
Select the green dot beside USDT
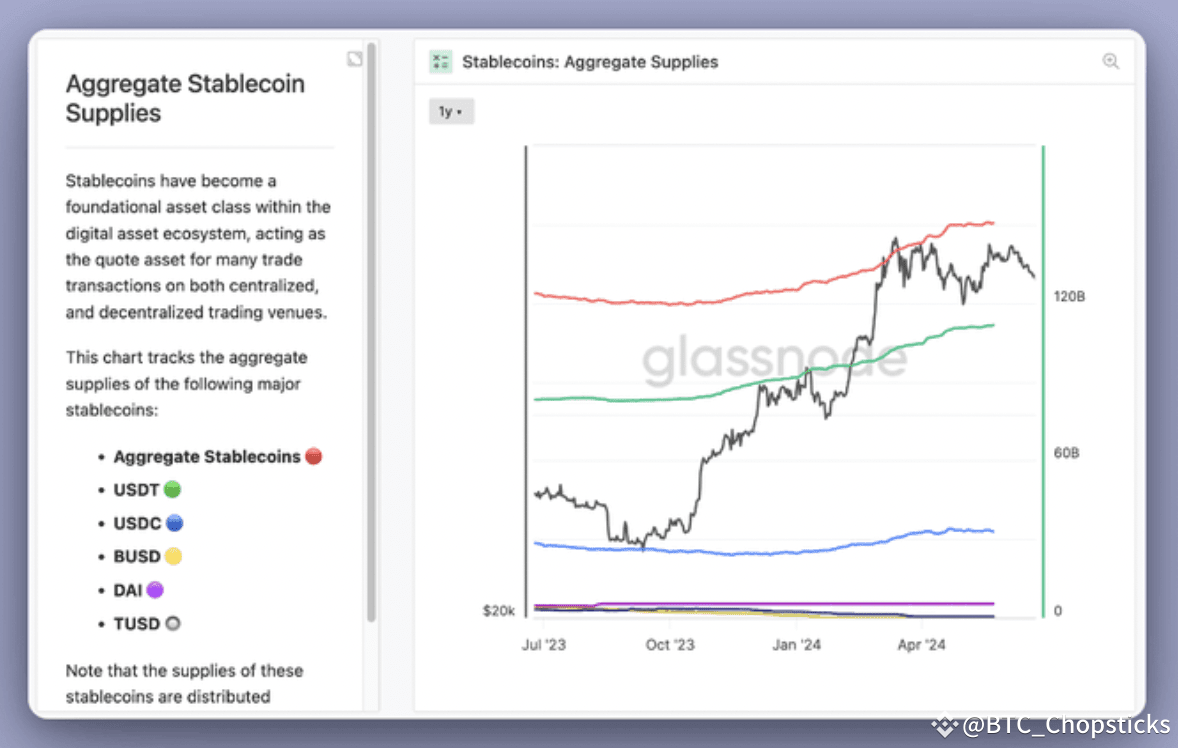pyautogui.click(x=172, y=490)
